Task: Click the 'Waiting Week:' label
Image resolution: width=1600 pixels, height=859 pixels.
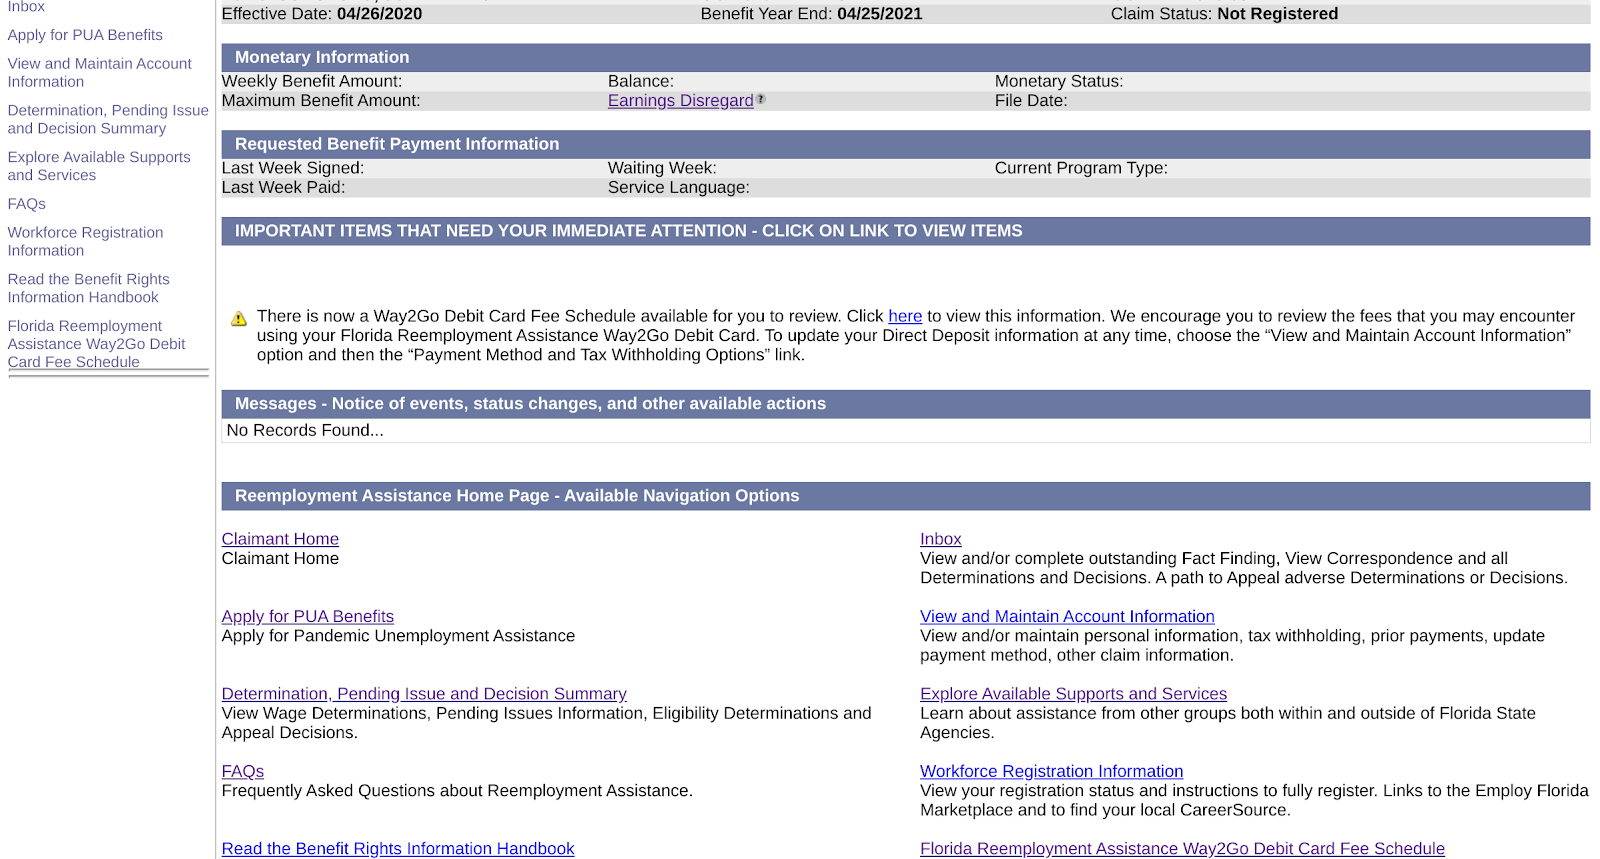Action: point(662,168)
